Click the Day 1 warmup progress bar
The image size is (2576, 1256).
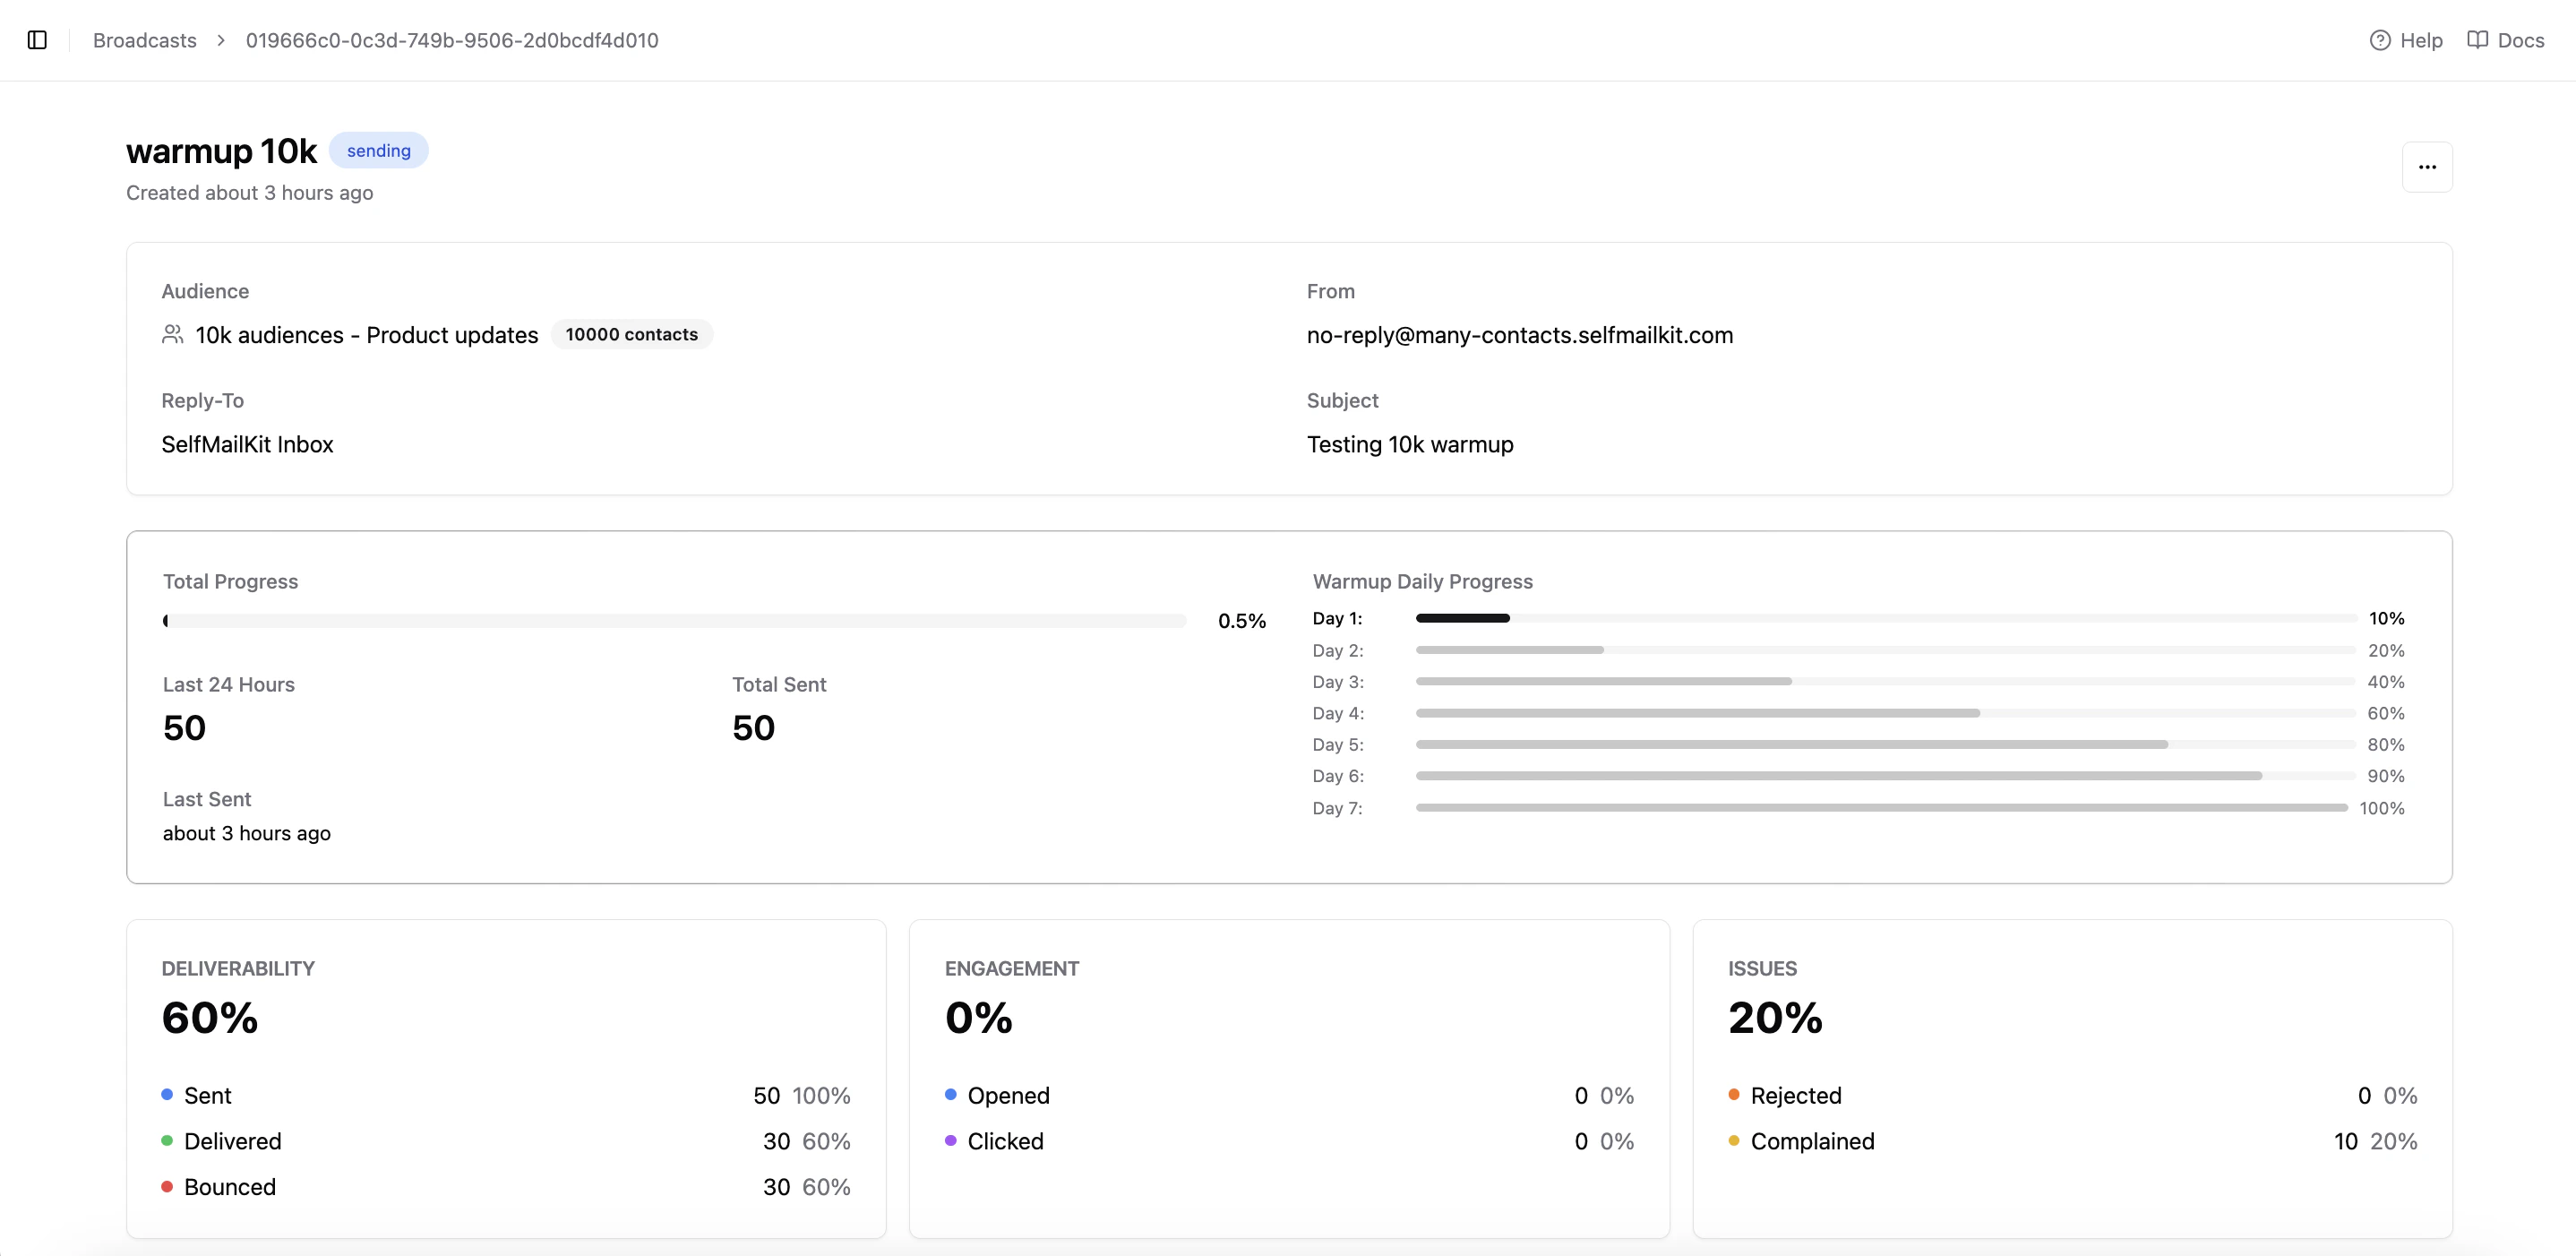[1885, 618]
